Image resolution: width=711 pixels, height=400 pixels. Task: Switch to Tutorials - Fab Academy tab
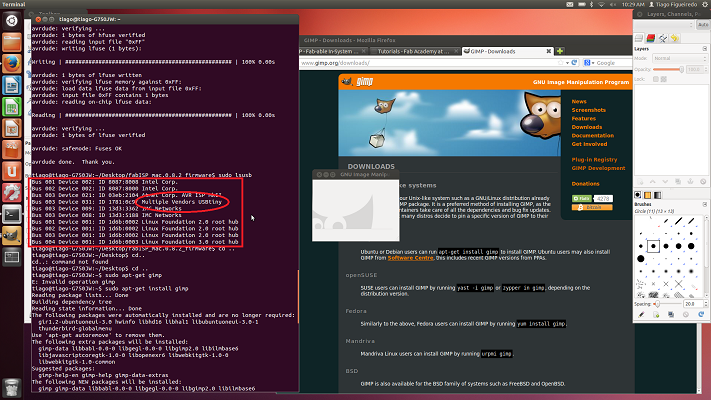[413, 51]
